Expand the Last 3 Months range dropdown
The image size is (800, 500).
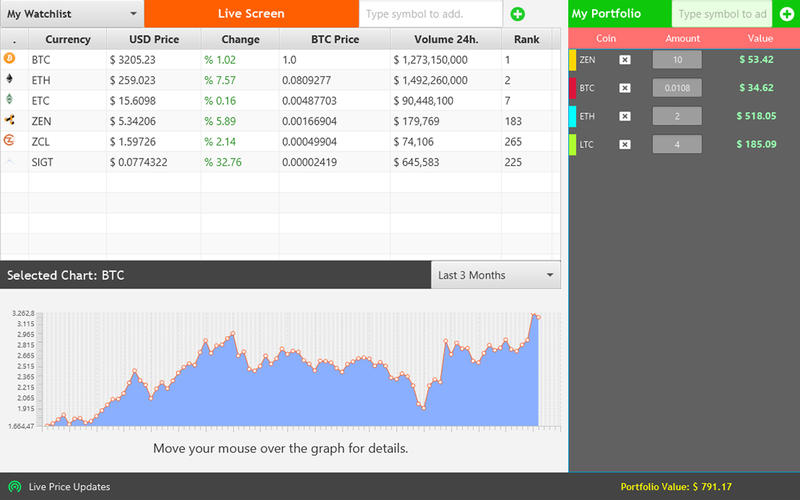496,275
